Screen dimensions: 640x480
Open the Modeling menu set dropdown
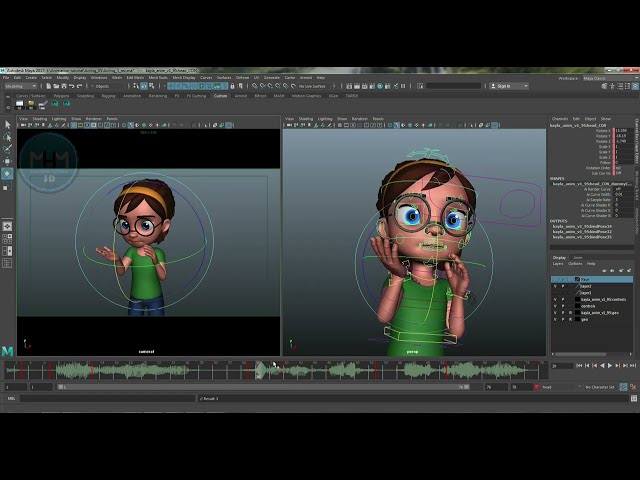[x=20, y=86]
